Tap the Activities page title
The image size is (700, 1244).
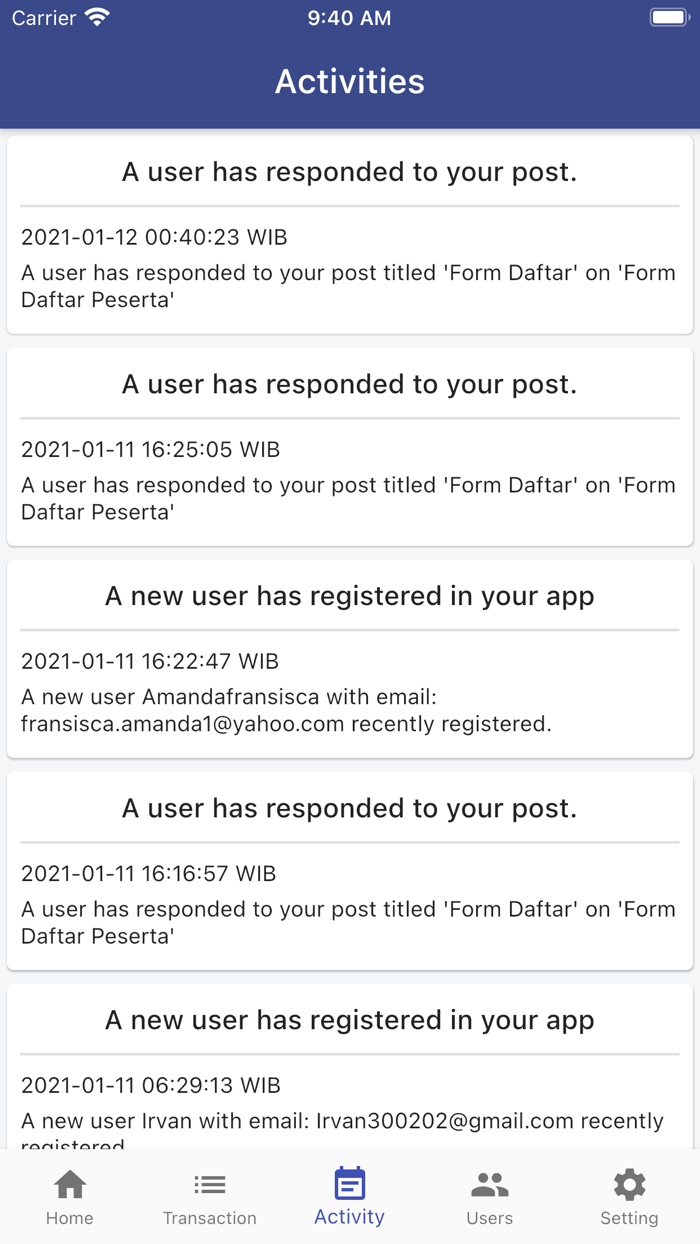[350, 81]
